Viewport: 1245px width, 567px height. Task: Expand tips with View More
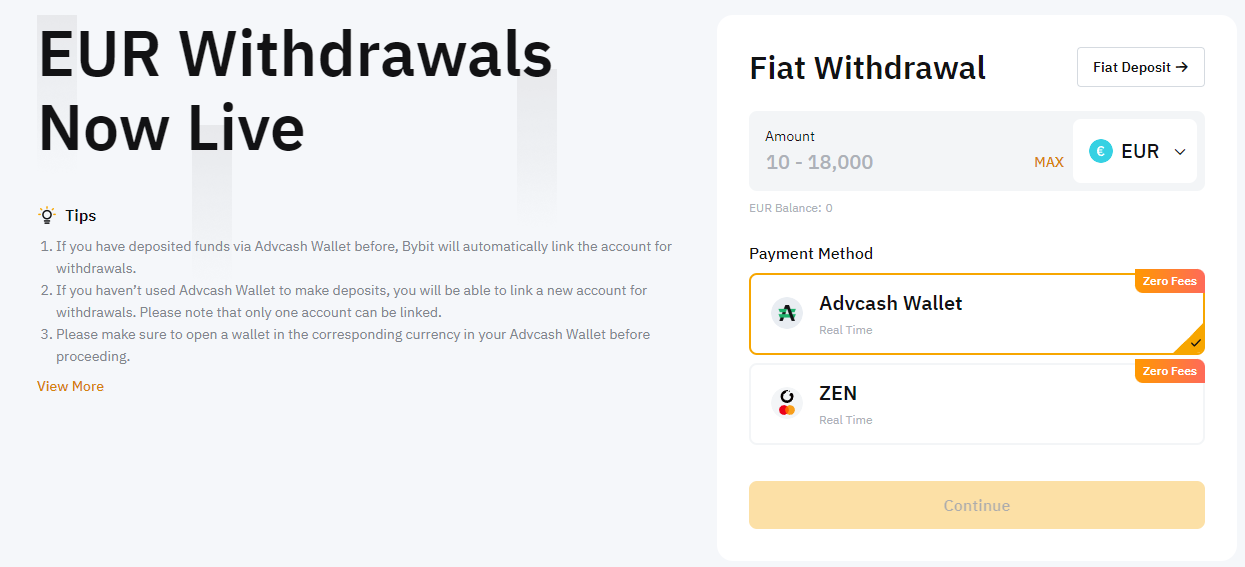click(x=70, y=386)
